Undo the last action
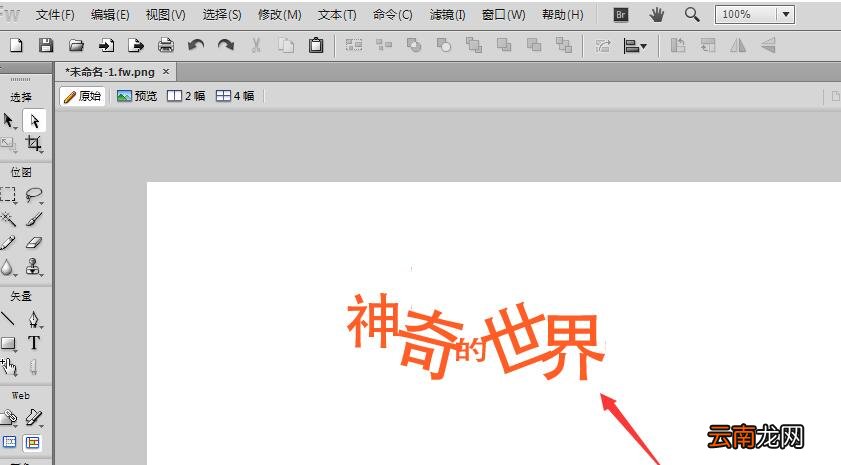 point(196,46)
